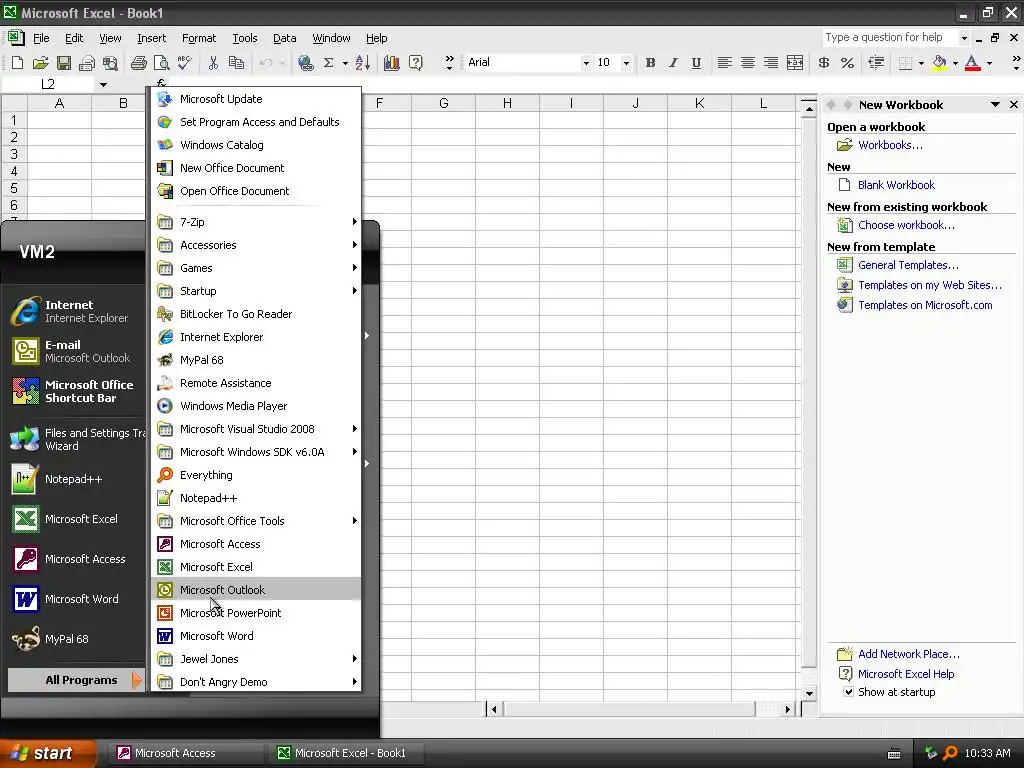1024x768 pixels.
Task: Toggle Italic formatting
Action: pyautogui.click(x=673, y=63)
